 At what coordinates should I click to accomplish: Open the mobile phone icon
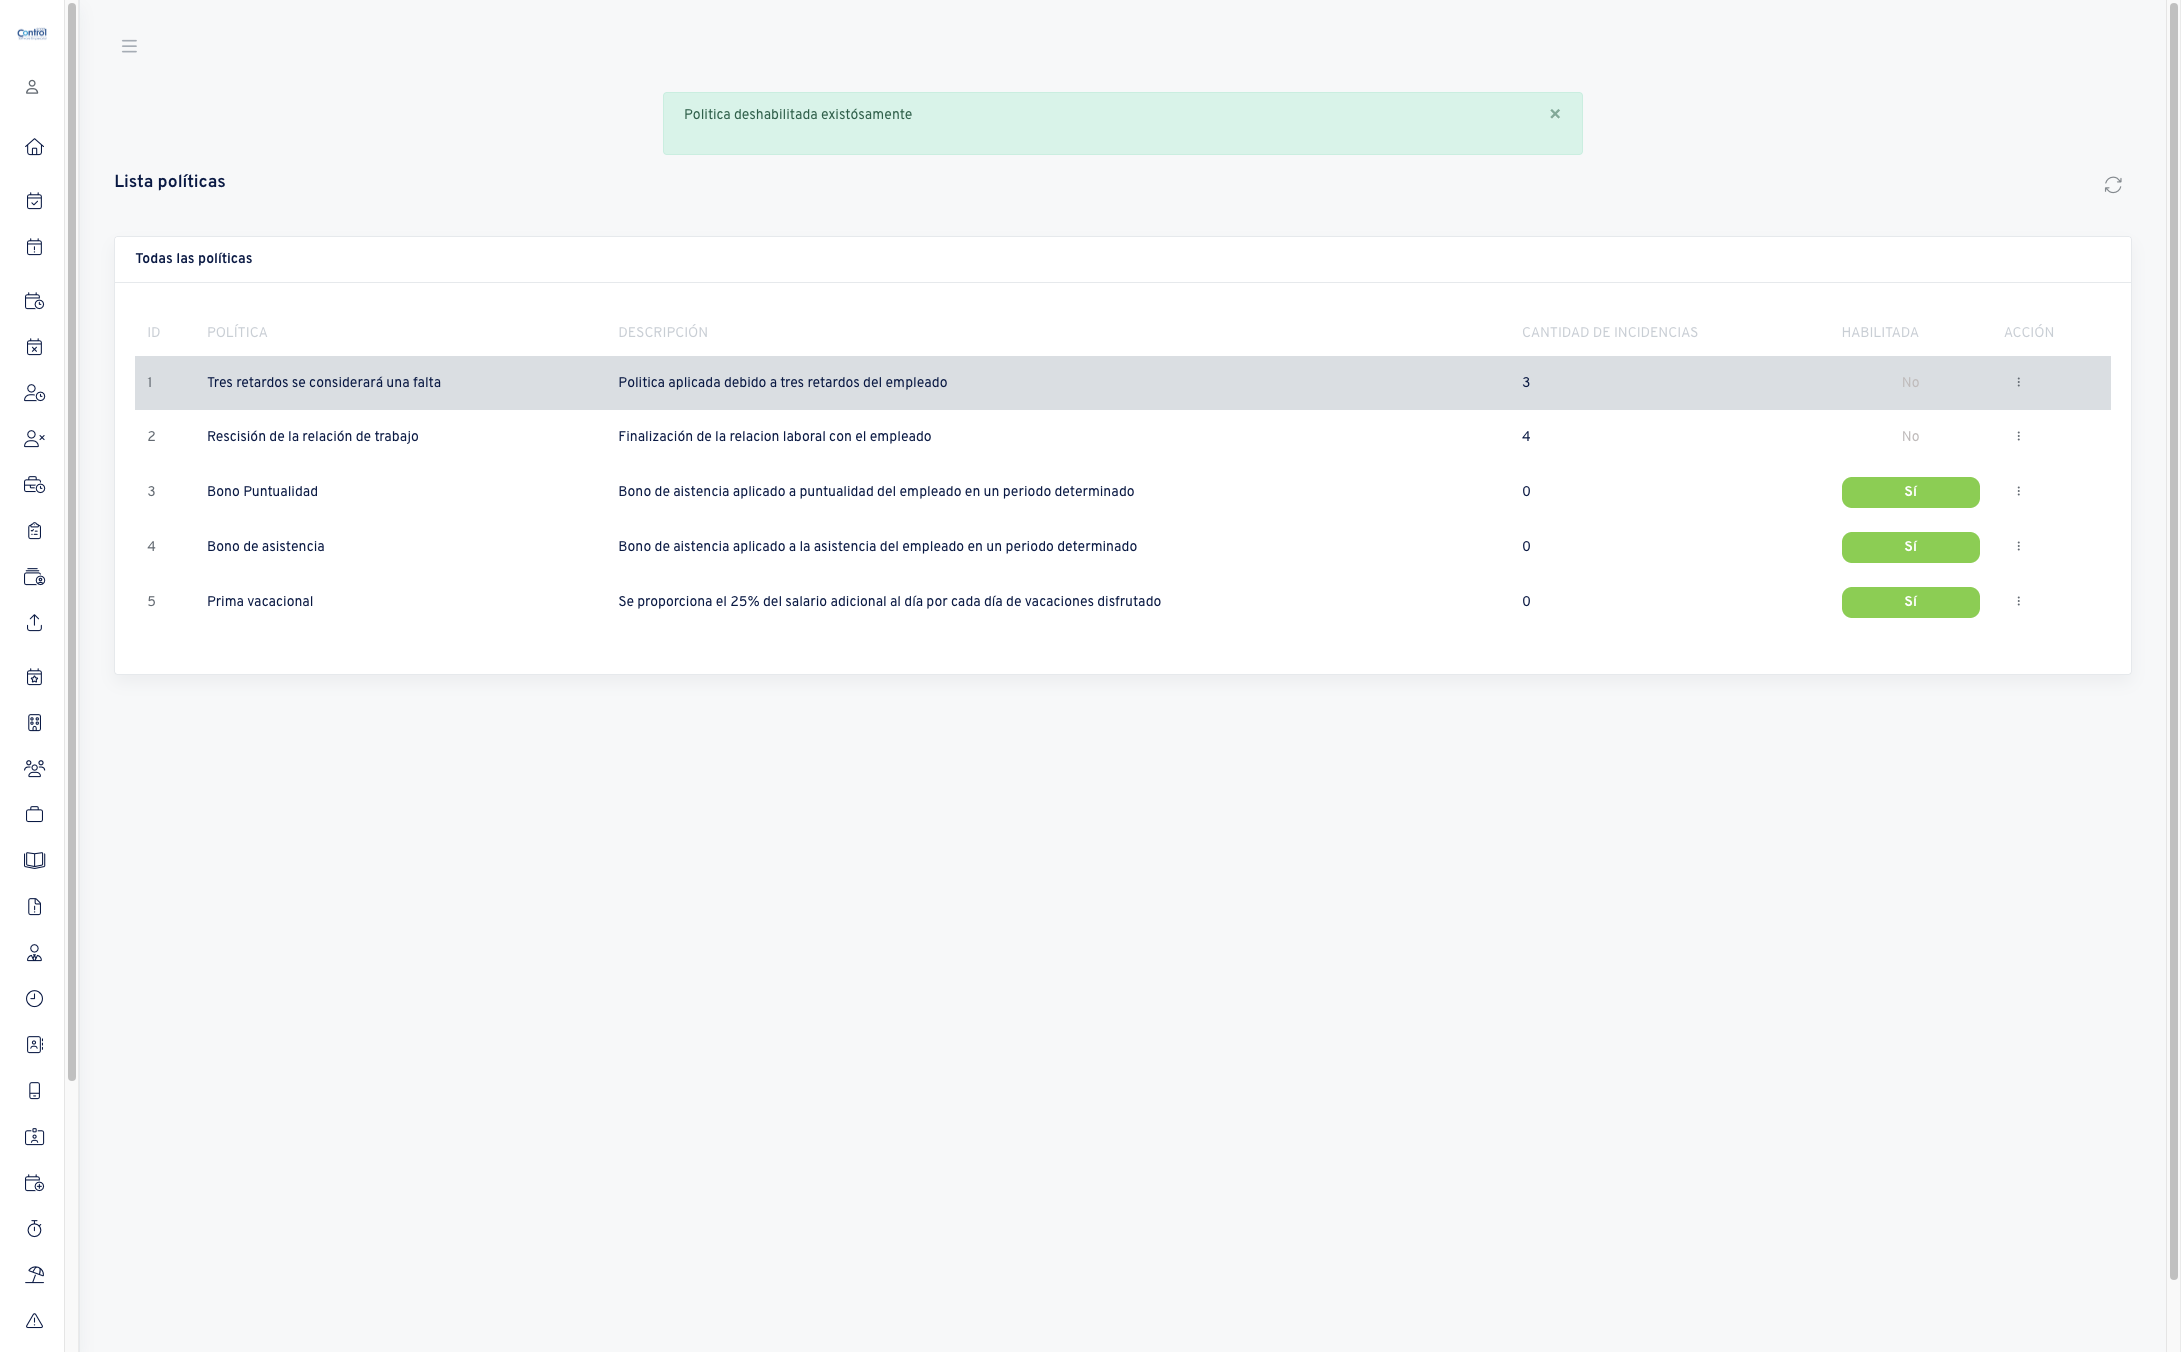point(34,1091)
